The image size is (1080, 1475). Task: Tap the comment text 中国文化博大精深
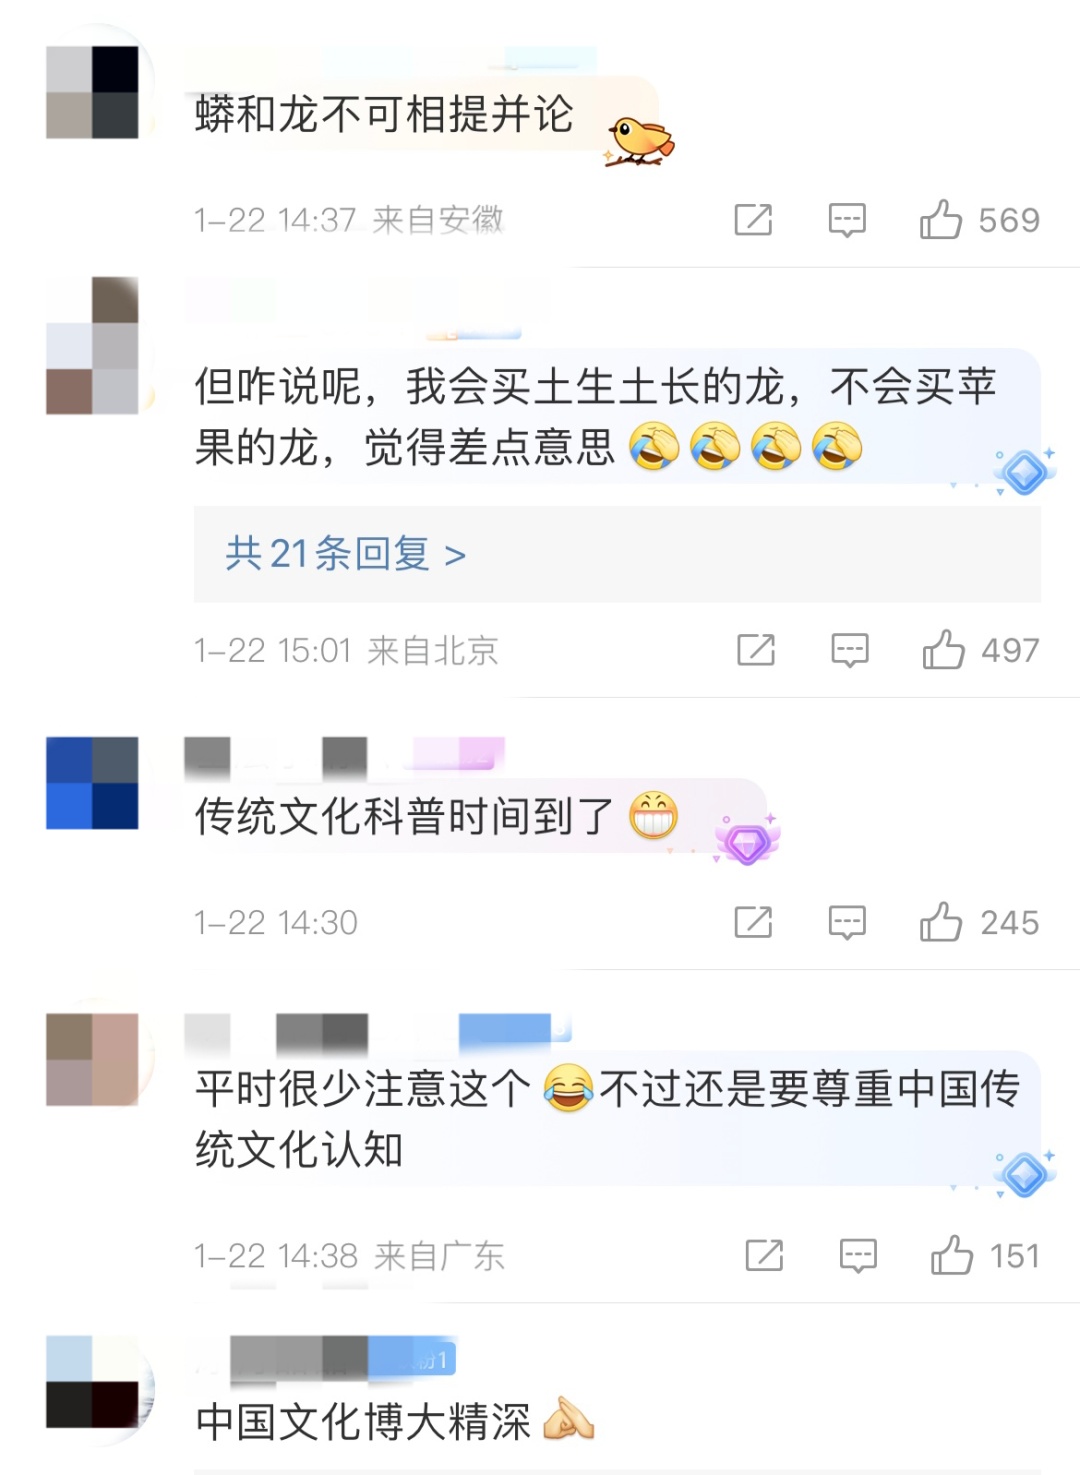[363, 1421]
